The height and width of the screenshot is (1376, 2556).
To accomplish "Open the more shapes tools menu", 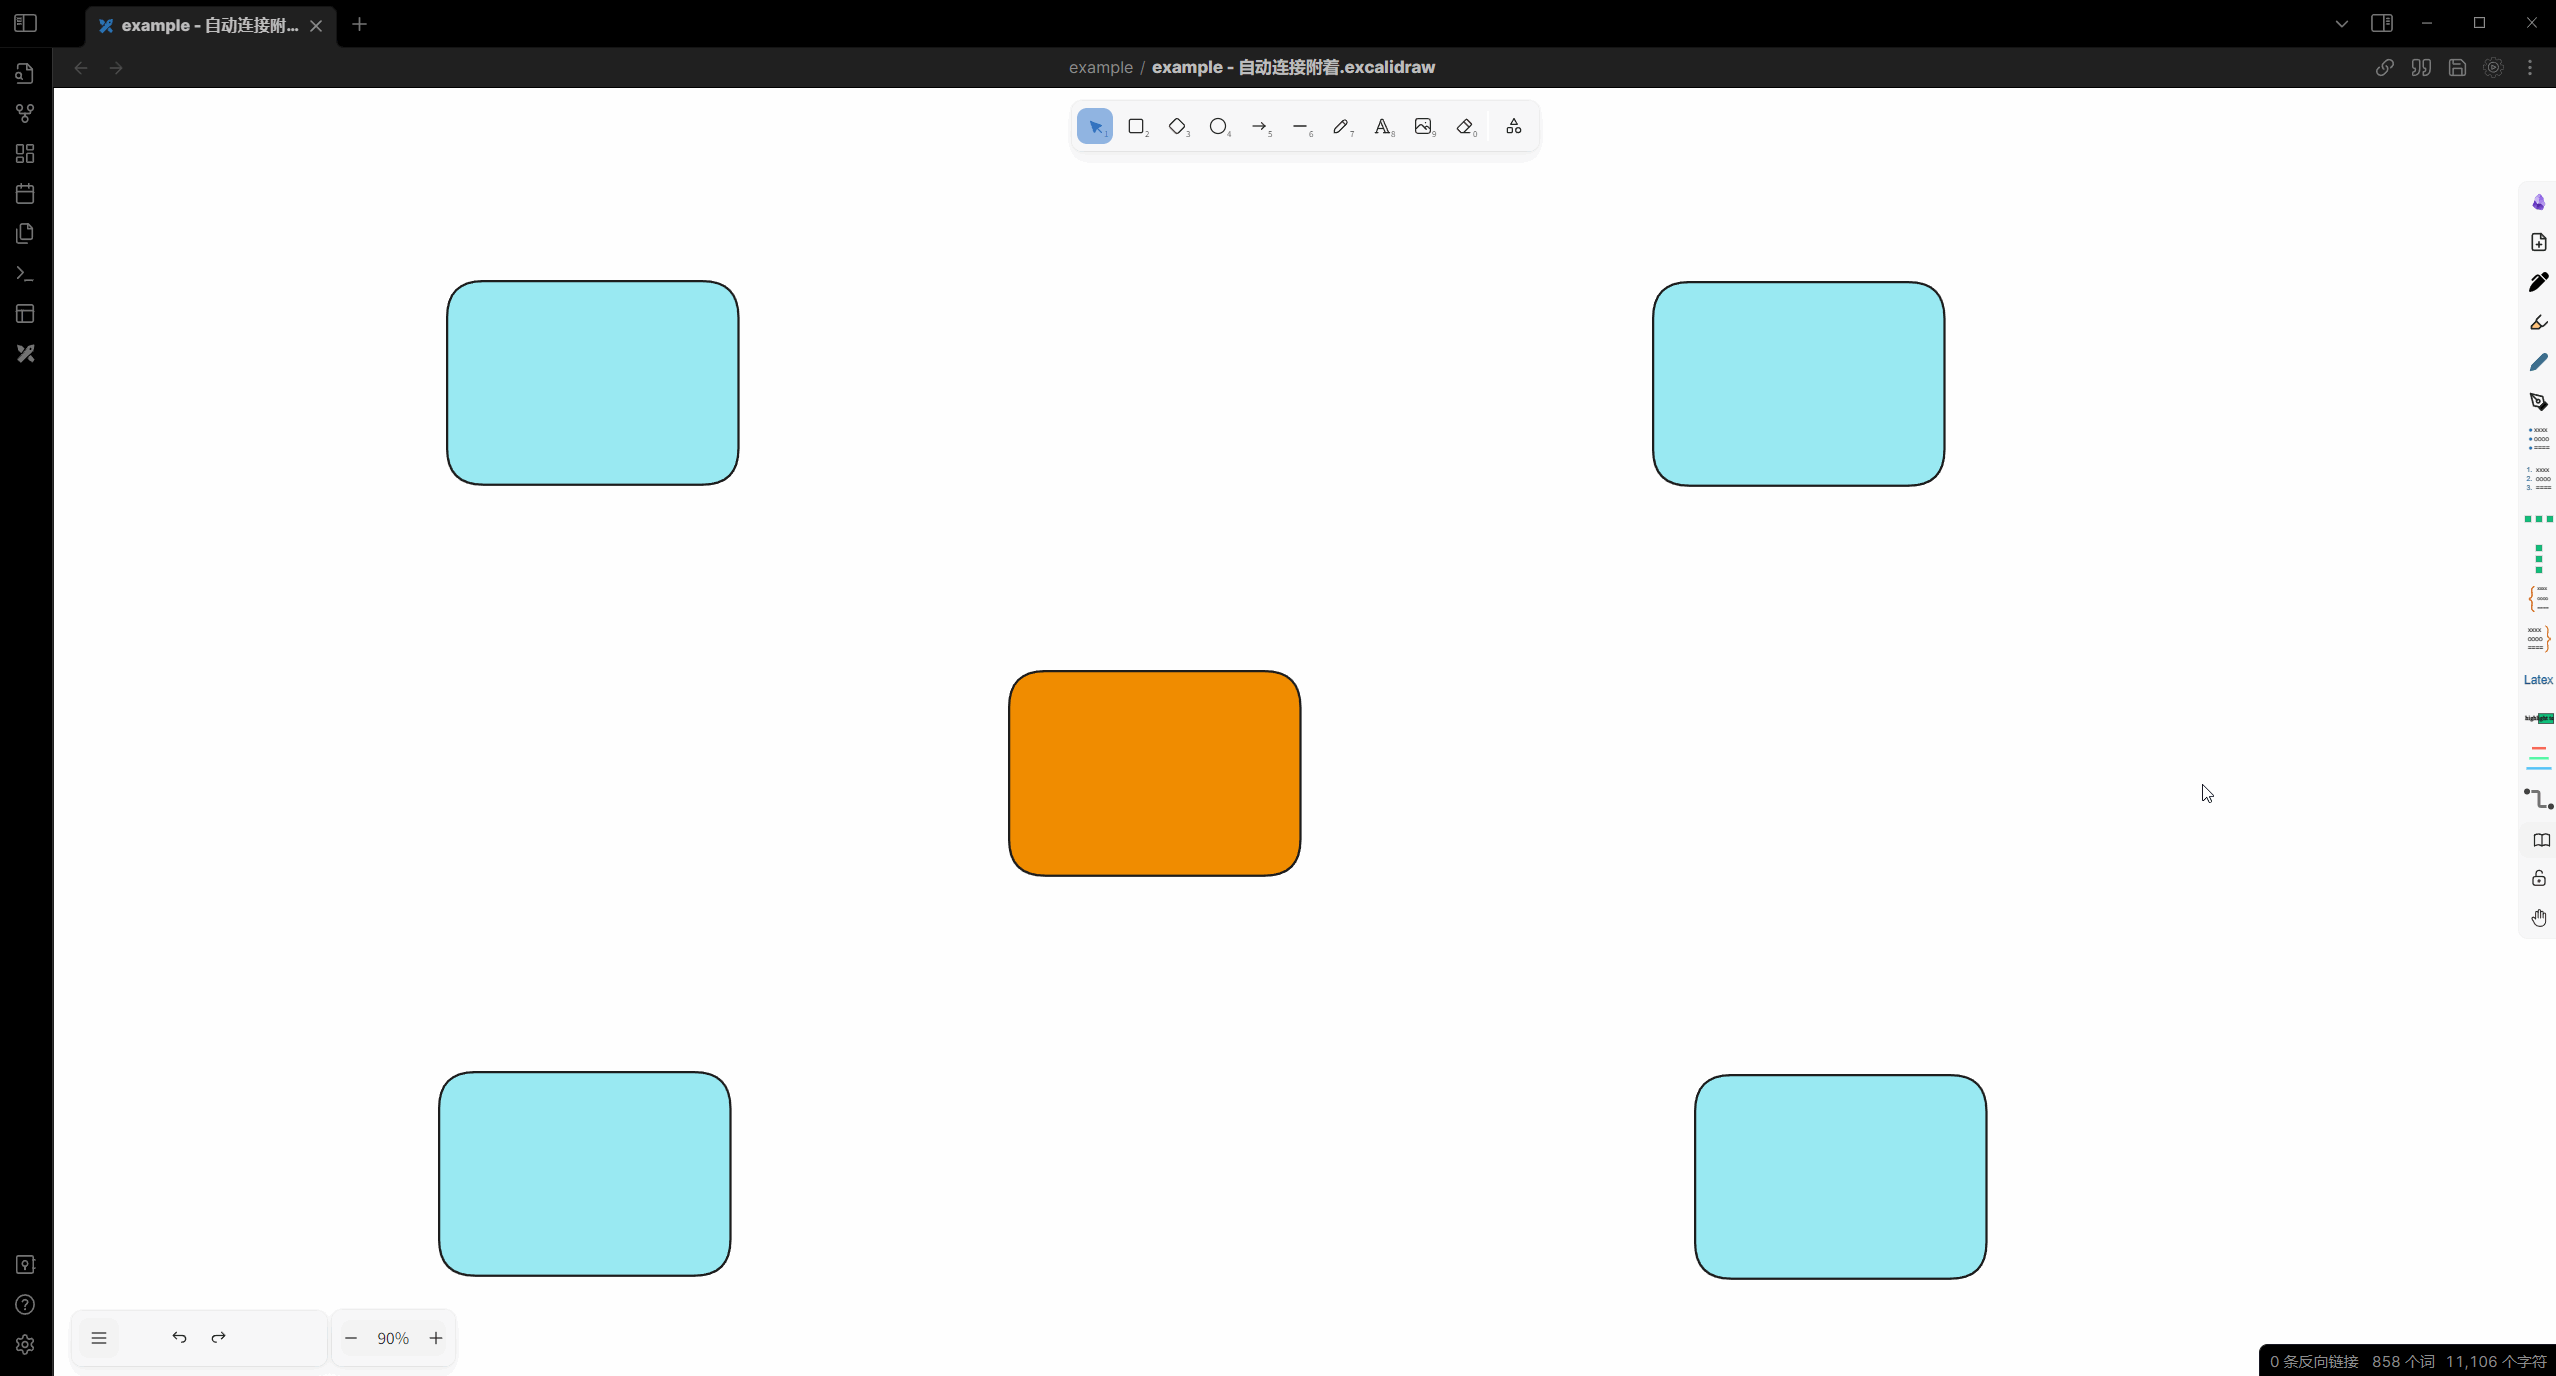I will pyautogui.click(x=1514, y=127).
